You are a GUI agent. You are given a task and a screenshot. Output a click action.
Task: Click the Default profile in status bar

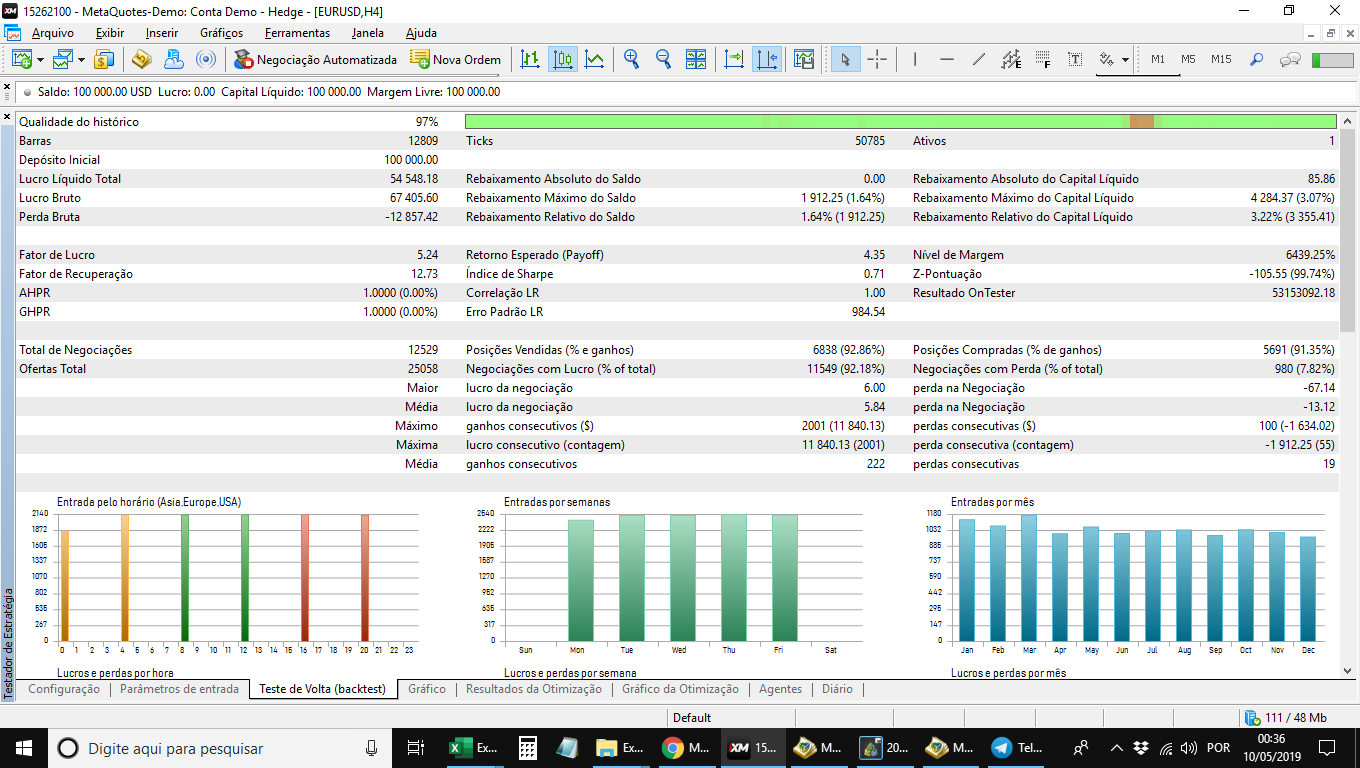(692, 718)
